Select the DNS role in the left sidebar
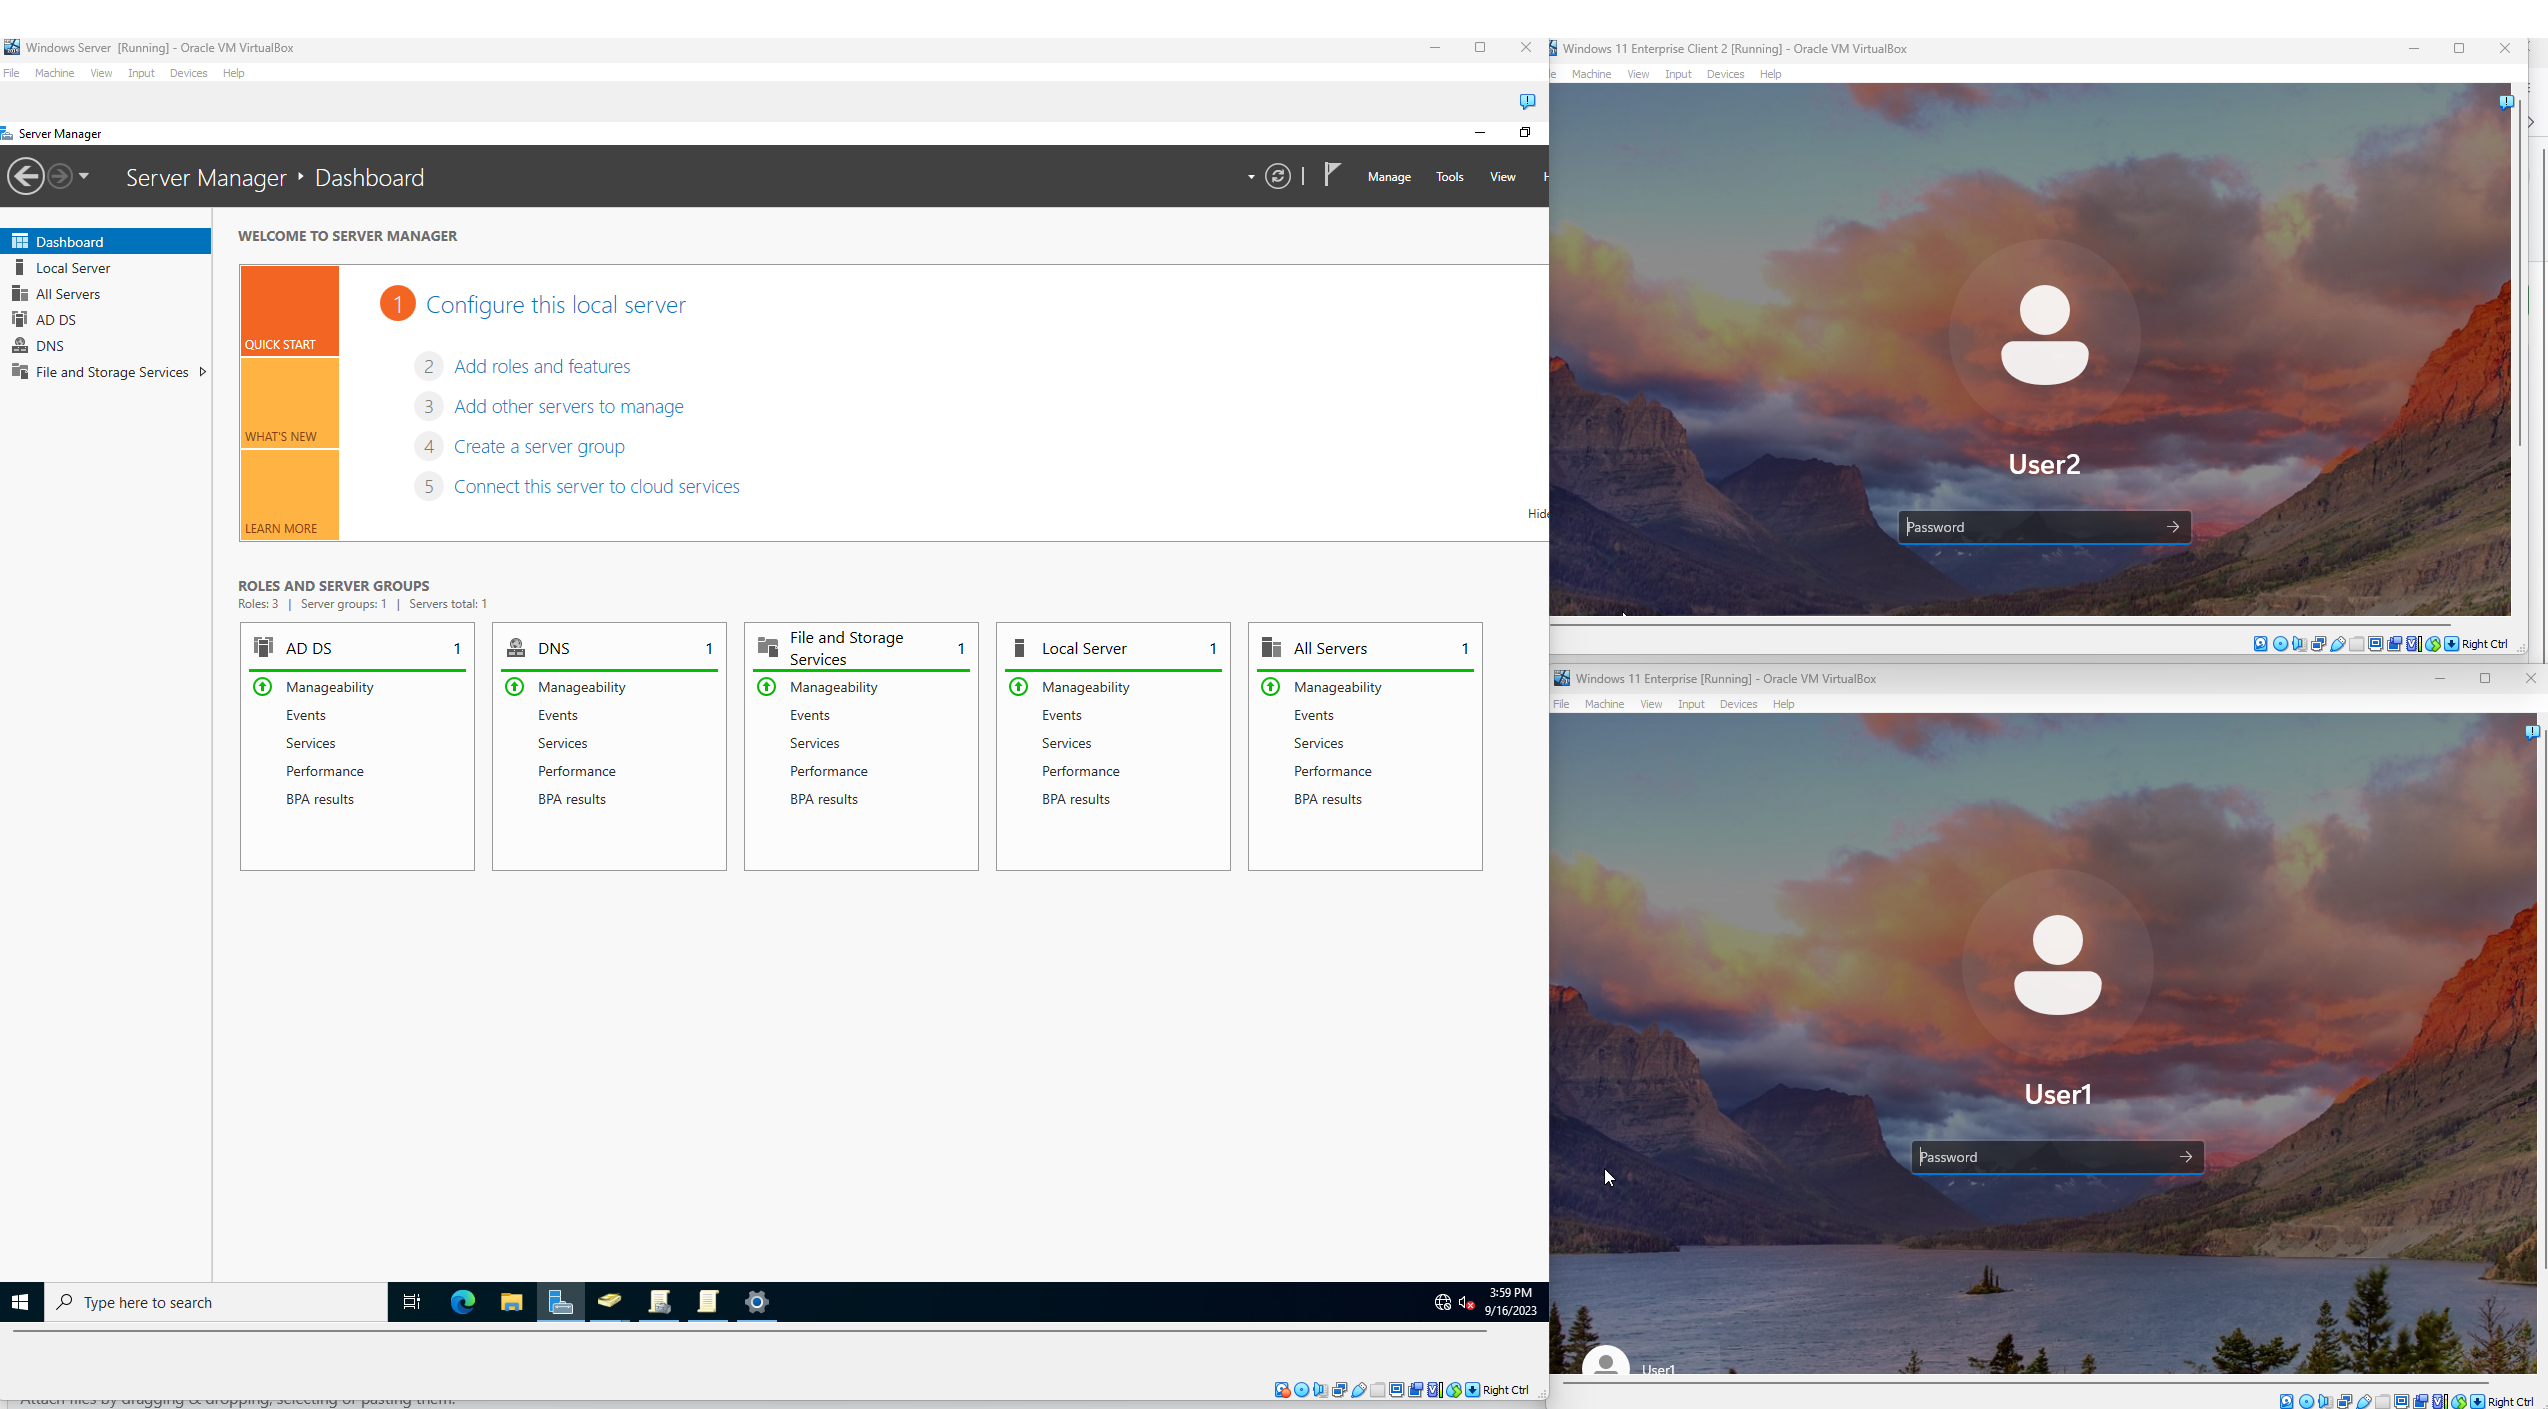This screenshot has height=1409, width=2548. coord(48,345)
